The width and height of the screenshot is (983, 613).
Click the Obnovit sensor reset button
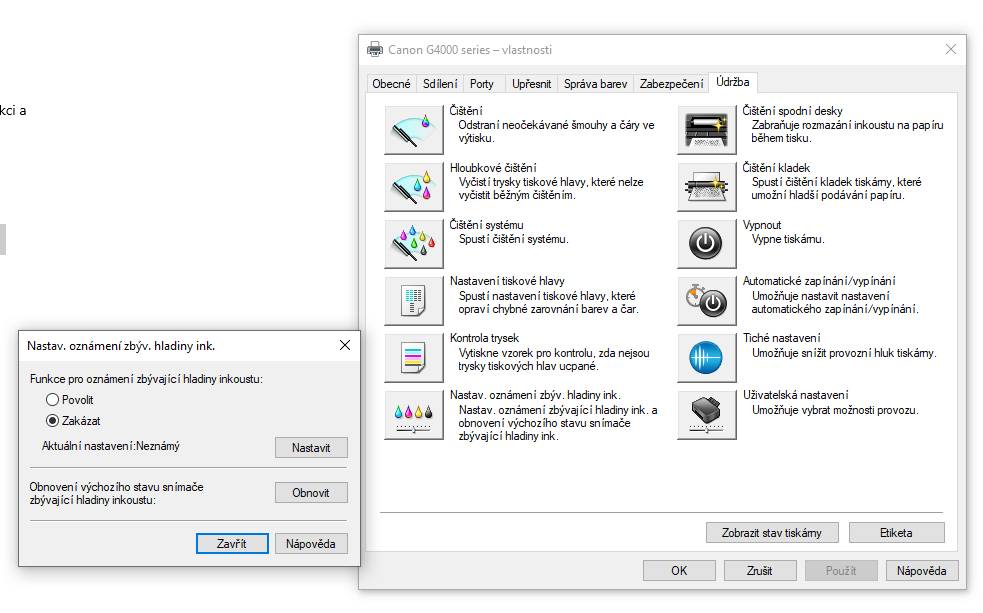[311, 493]
